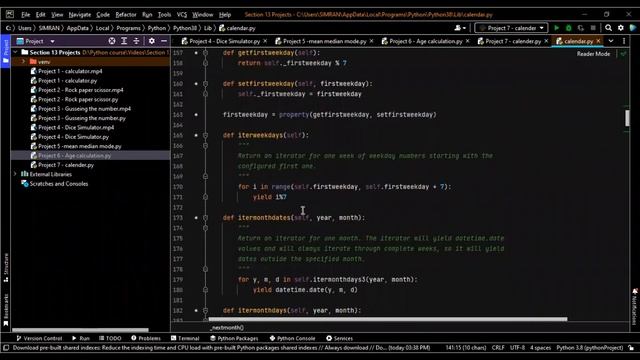The image size is (640, 360).
Task: Collapse Section 13 Projects root folder
Action: [16, 52]
